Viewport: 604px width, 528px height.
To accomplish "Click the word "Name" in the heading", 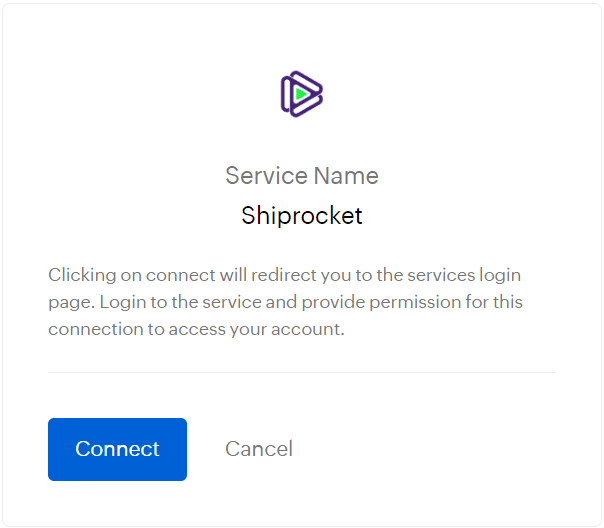I will tap(346, 176).
